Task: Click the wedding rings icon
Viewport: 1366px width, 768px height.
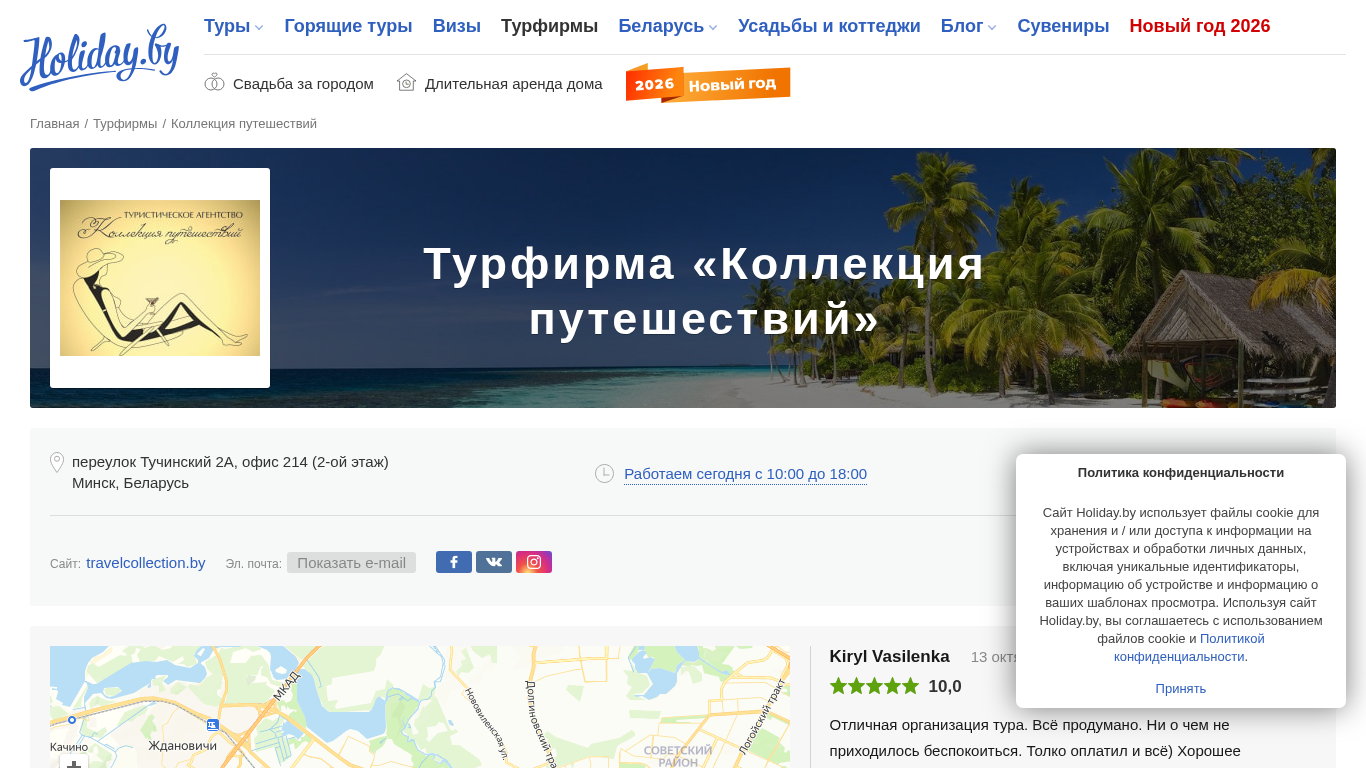Action: tap(214, 83)
